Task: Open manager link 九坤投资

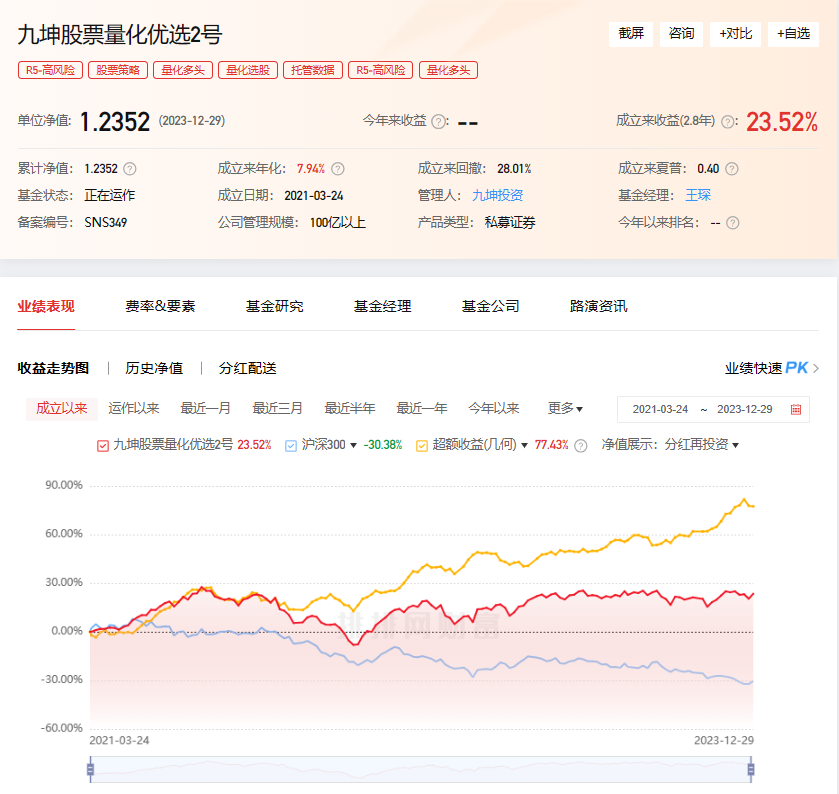Action: [x=498, y=195]
